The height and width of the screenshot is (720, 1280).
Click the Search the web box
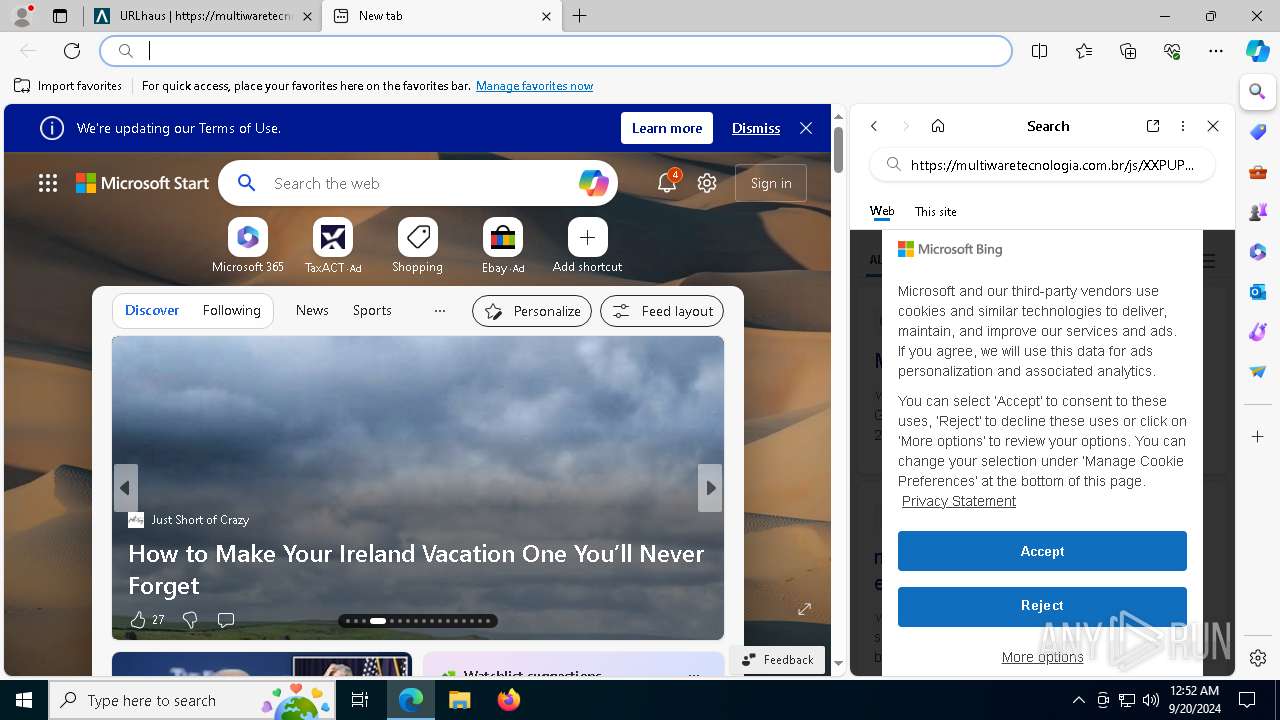point(420,183)
